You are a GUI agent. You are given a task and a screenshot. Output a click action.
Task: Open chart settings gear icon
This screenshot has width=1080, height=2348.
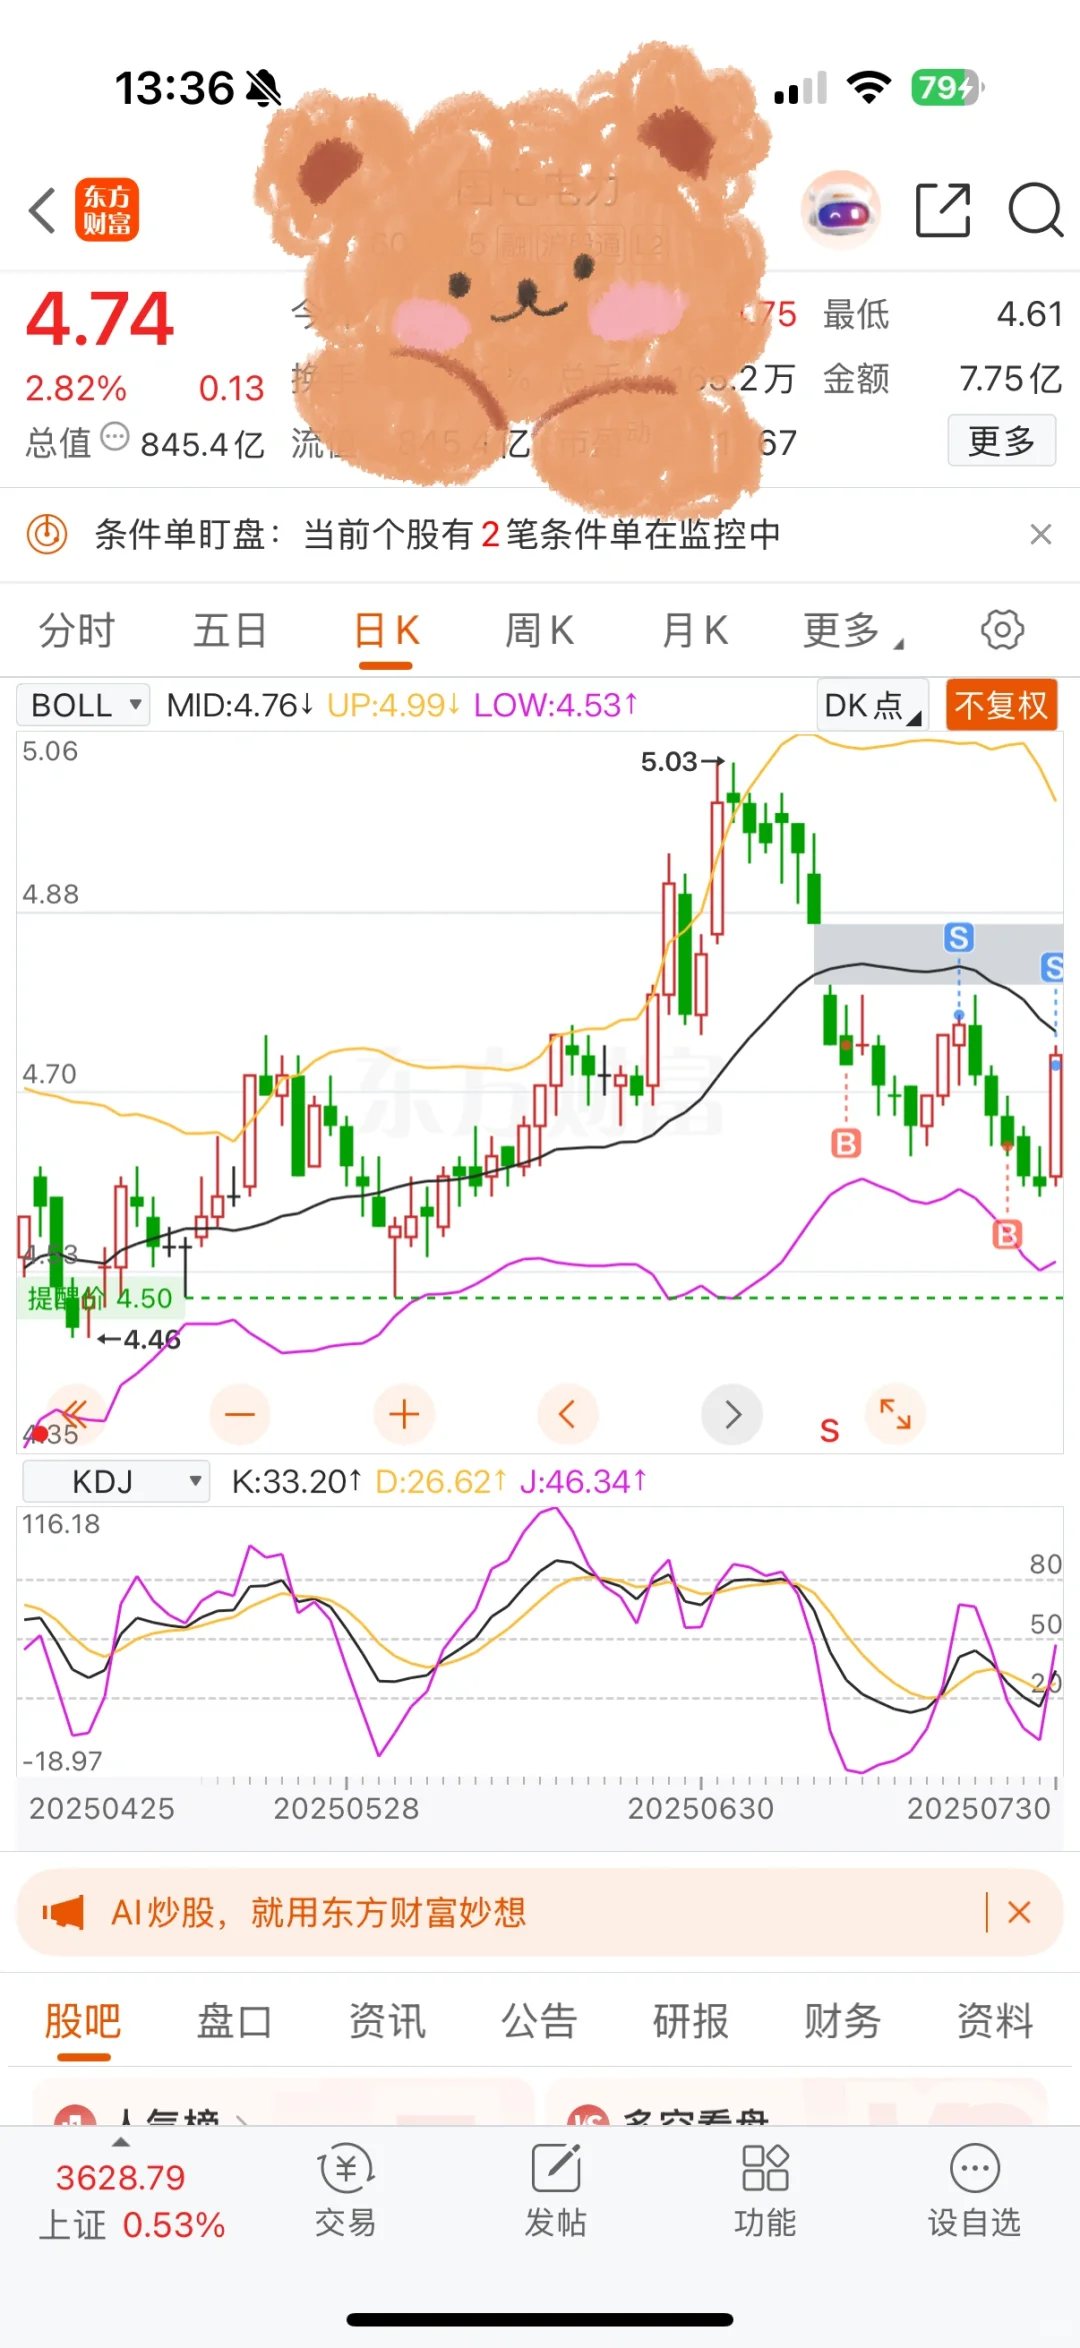click(x=1002, y=630)
